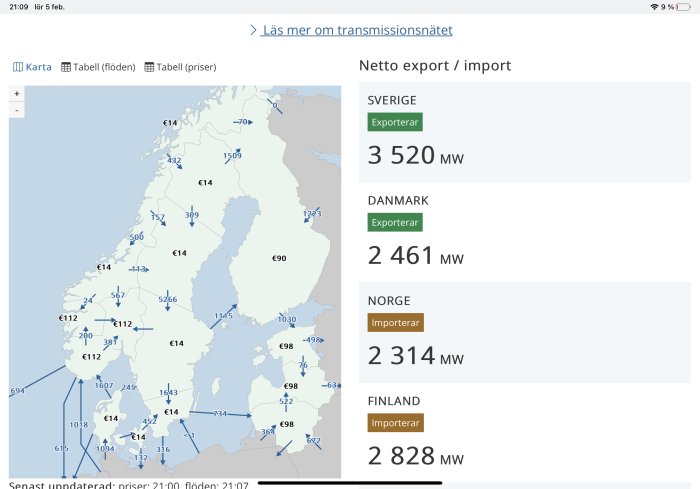Click the 1509 flow arrow on the map
The image size is (700, 489).
pos(232,156)
